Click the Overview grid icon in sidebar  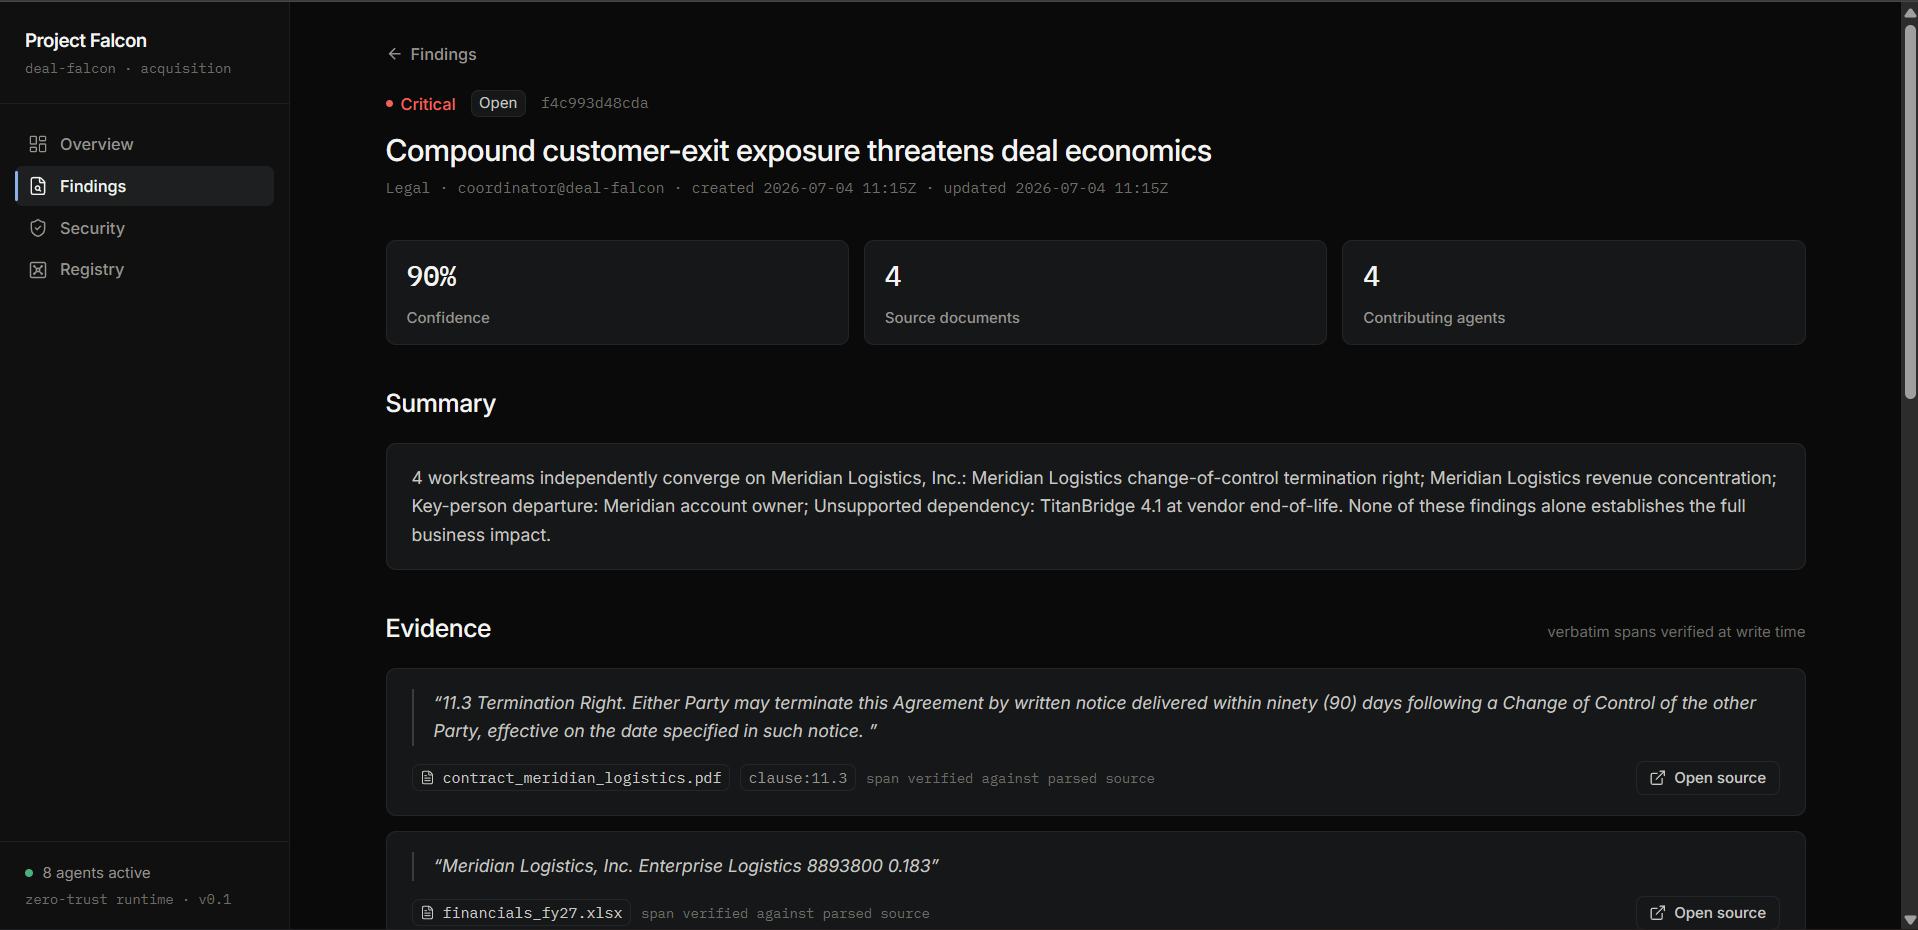tap(38, 144)
